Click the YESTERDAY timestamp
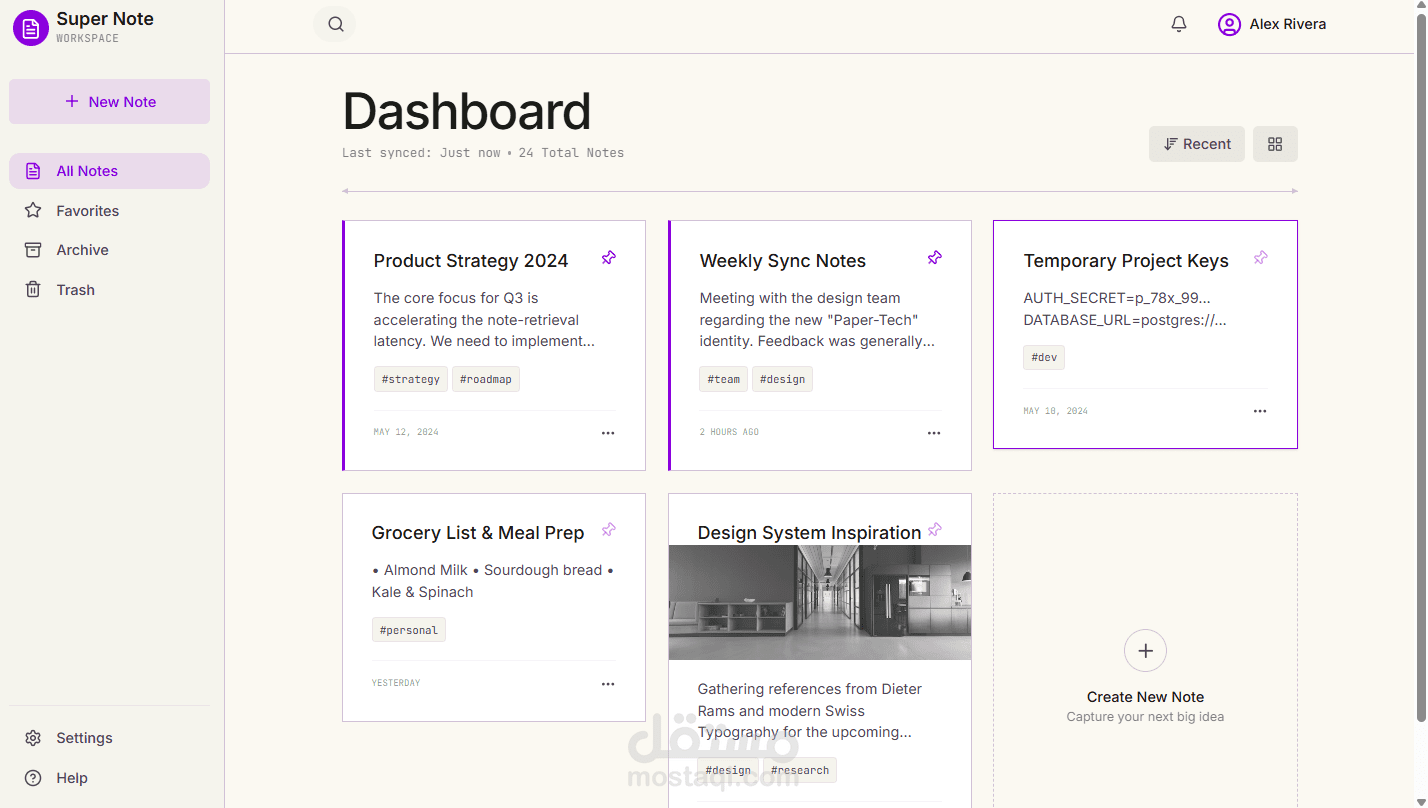The width and height of the screenshot is (1428, 808). tap(396, 683)
